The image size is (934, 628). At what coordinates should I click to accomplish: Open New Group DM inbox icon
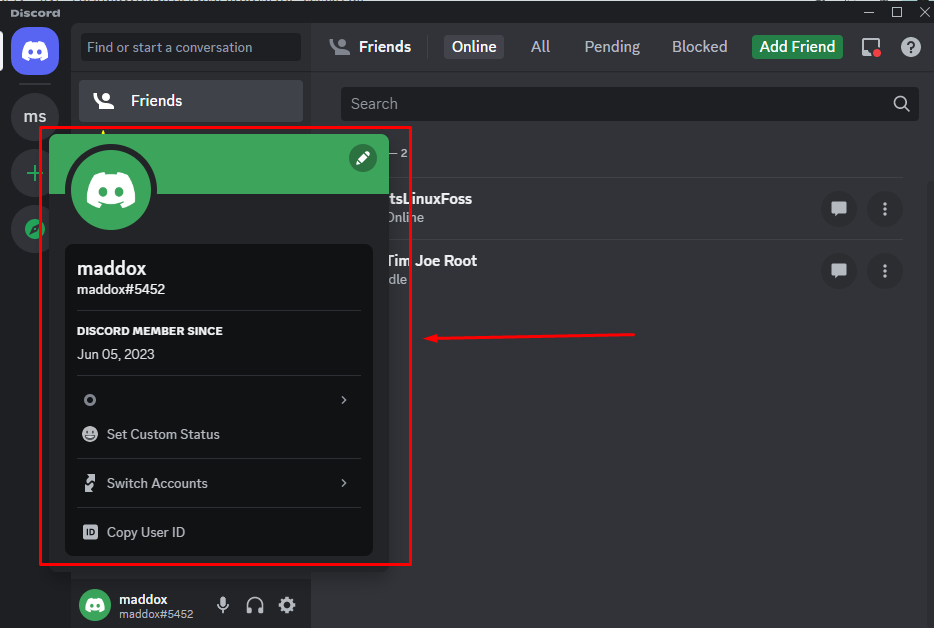tap(871, 47)
